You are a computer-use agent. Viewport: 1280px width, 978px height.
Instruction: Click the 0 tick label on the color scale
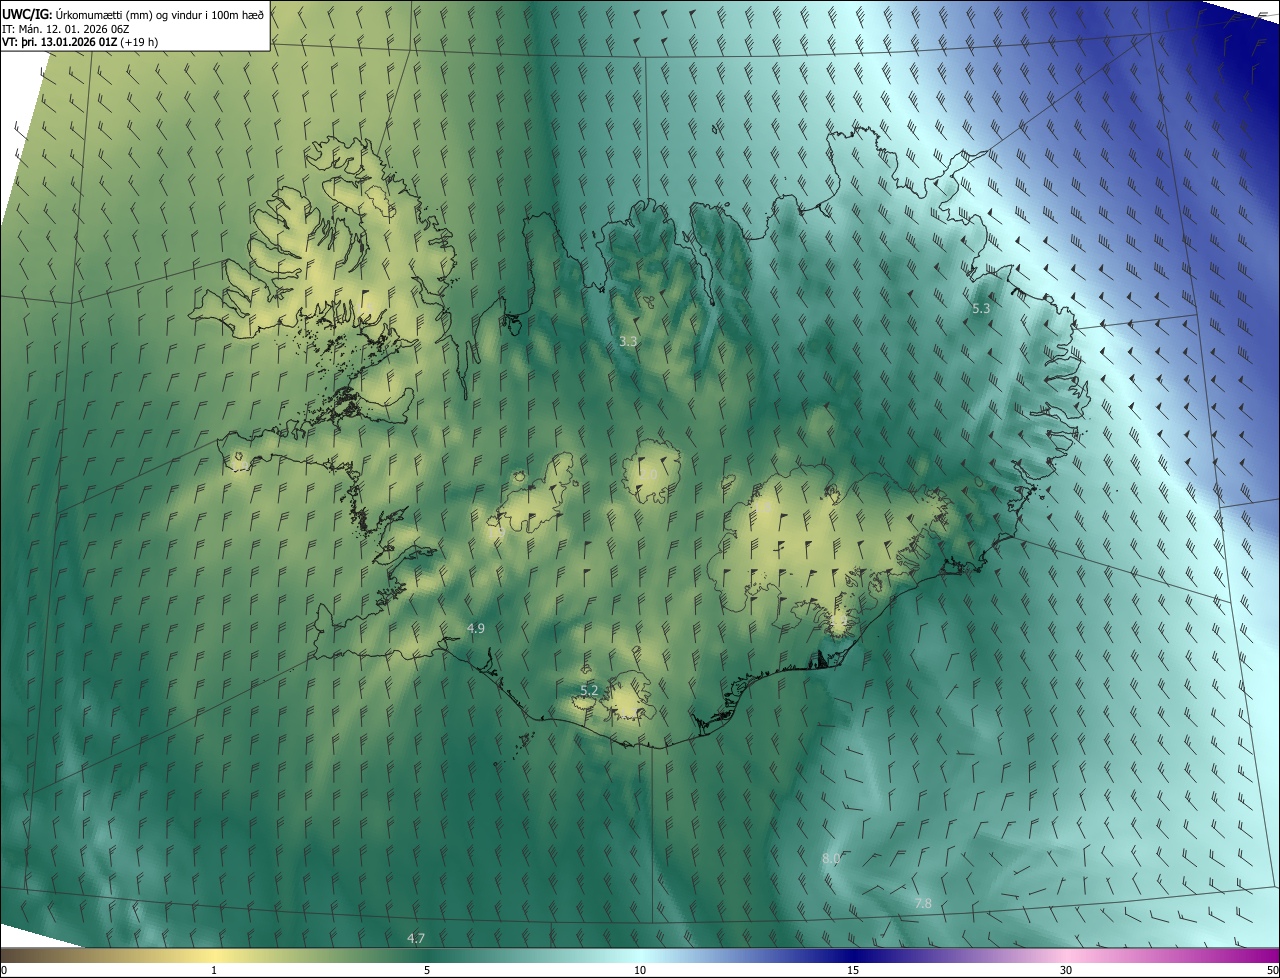point(4,970)
